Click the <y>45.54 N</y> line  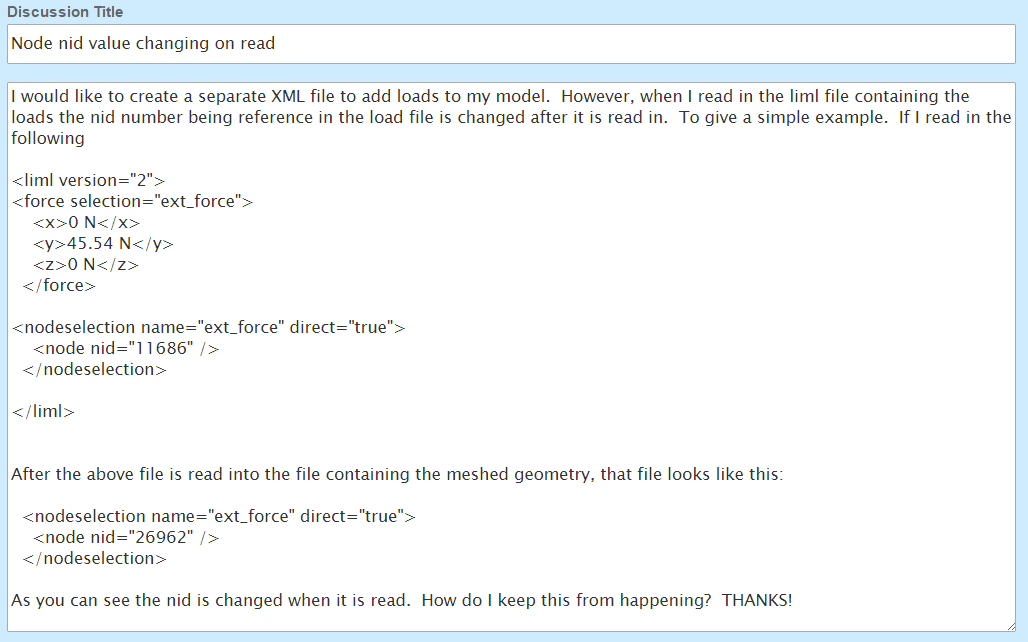point(104,243)
